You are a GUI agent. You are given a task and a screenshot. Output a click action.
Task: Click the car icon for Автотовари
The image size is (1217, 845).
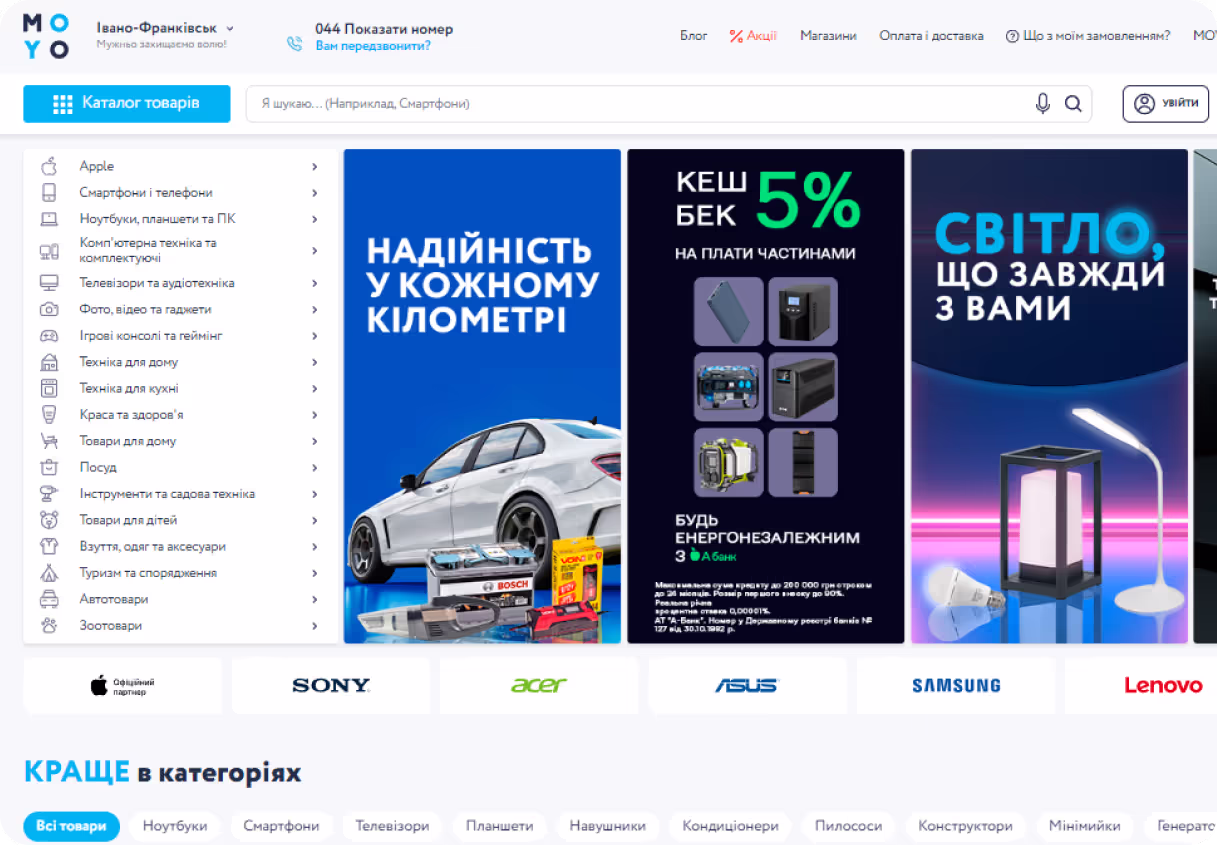49,599
